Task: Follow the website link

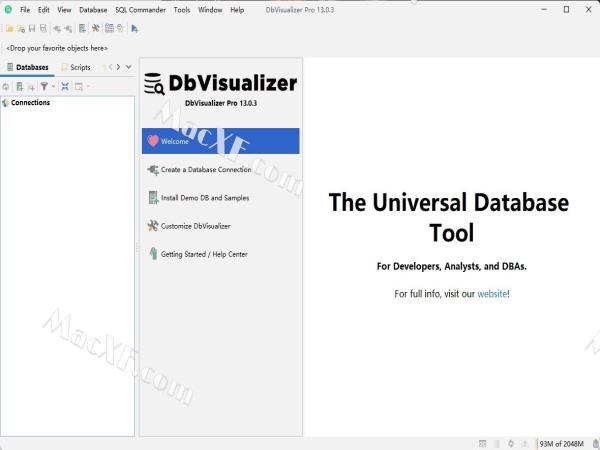Action: (492, 294)
